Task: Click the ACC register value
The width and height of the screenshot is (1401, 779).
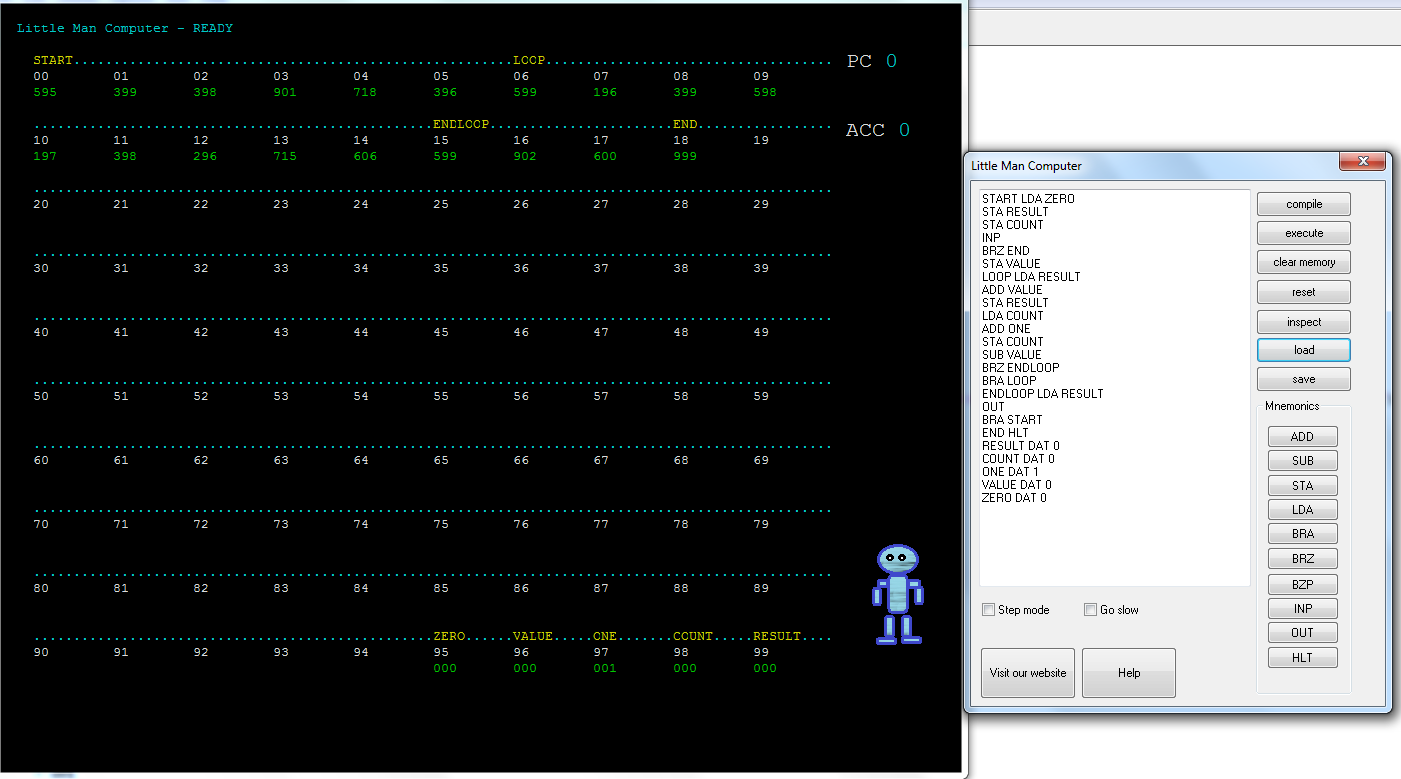Action: (x=904, y=130)
